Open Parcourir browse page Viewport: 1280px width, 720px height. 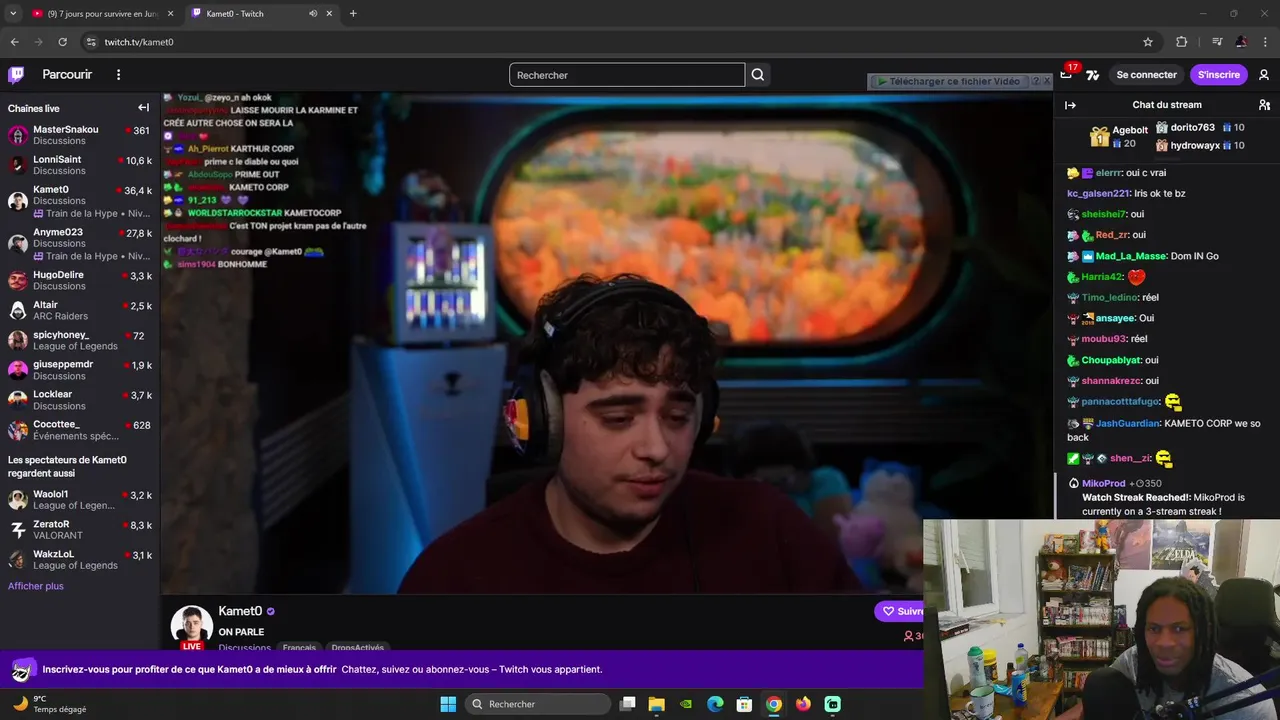coord(67,75)
